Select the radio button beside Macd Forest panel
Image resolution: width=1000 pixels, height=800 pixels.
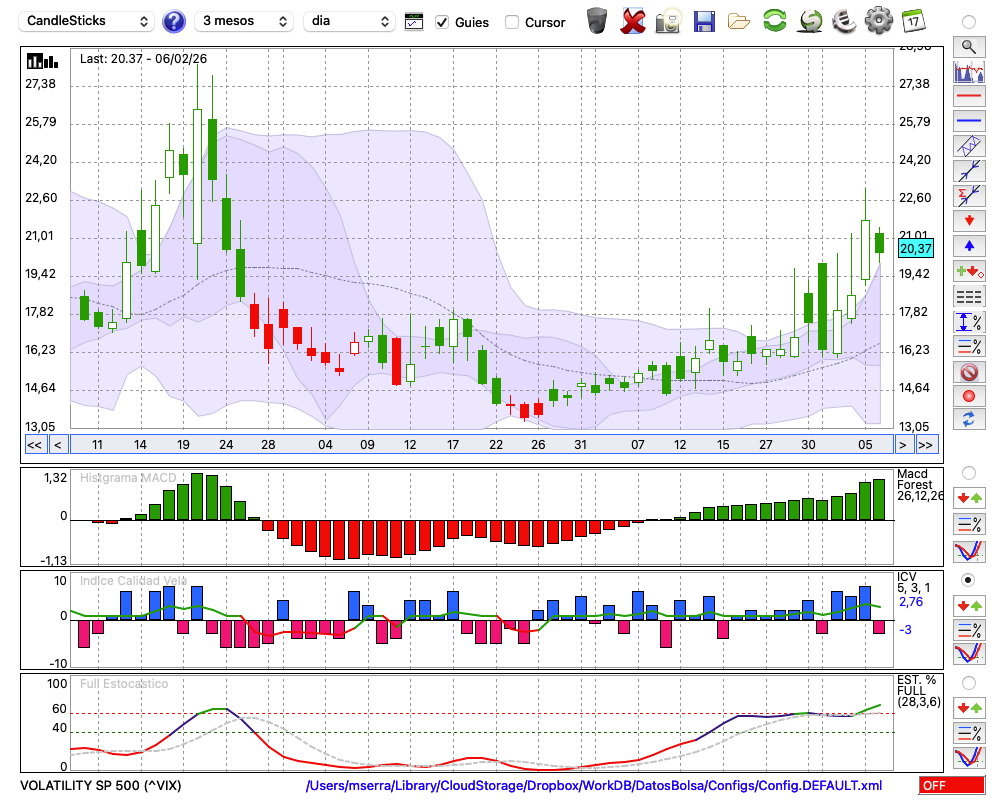(x=968, y=472)
